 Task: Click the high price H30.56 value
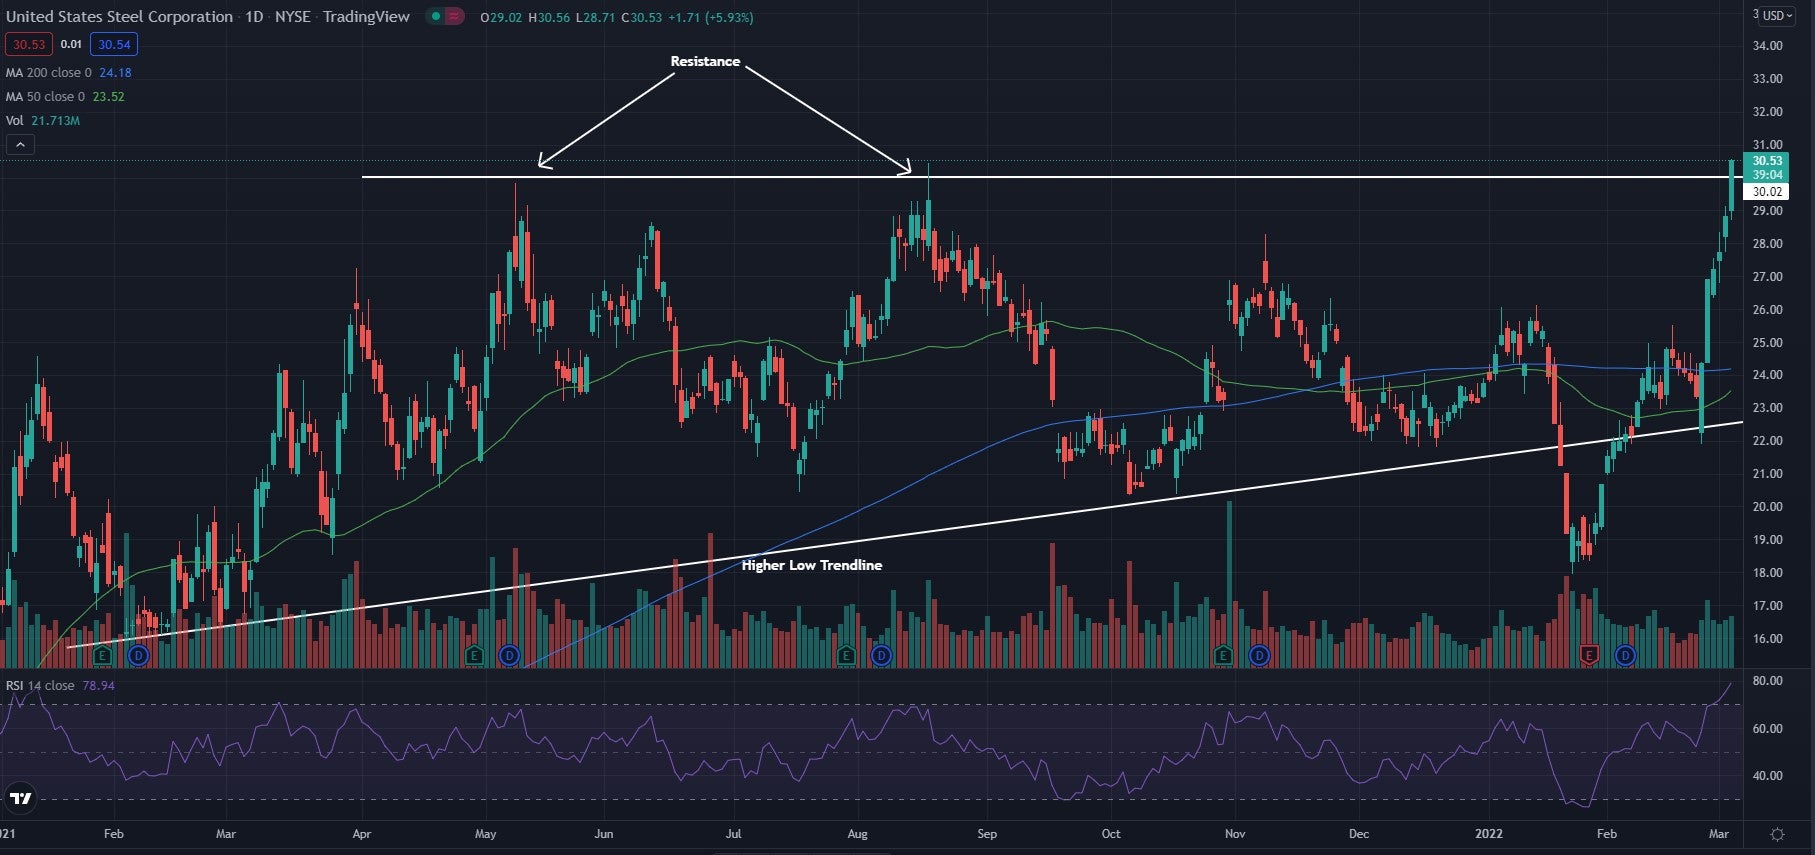(549, 18)
